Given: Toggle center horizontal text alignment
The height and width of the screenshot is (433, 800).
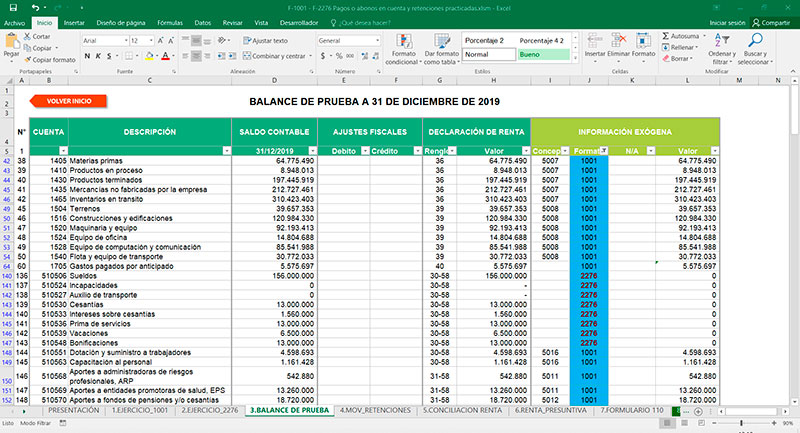Looking at the screenshot, I should 196,56.
